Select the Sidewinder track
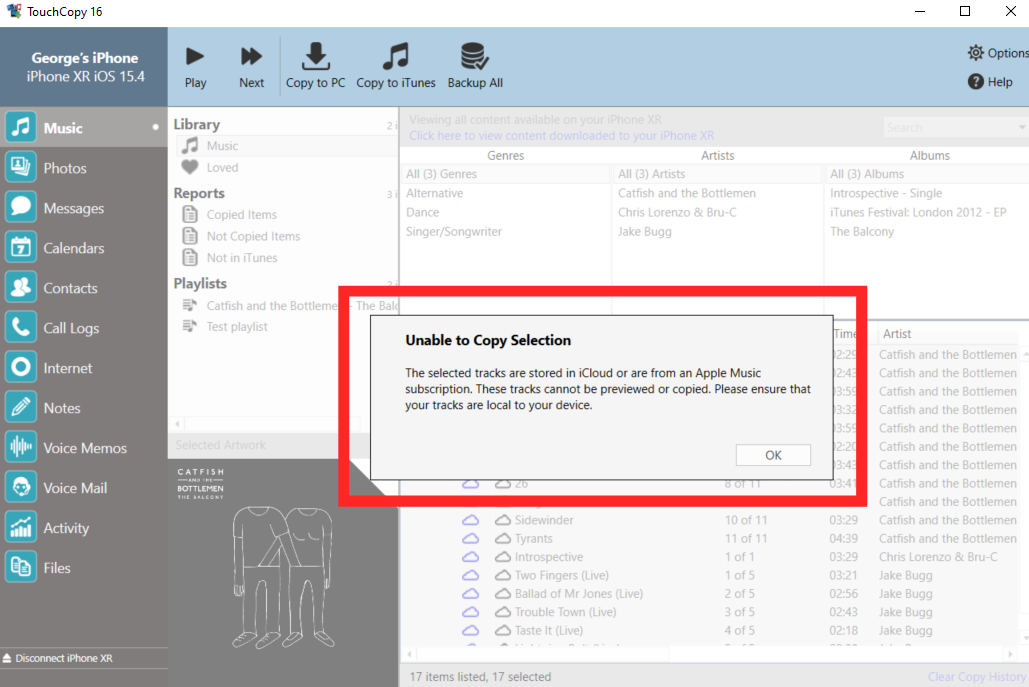Image resolution: width=1029 pixels, height=687 pixels. click(544, 520)
